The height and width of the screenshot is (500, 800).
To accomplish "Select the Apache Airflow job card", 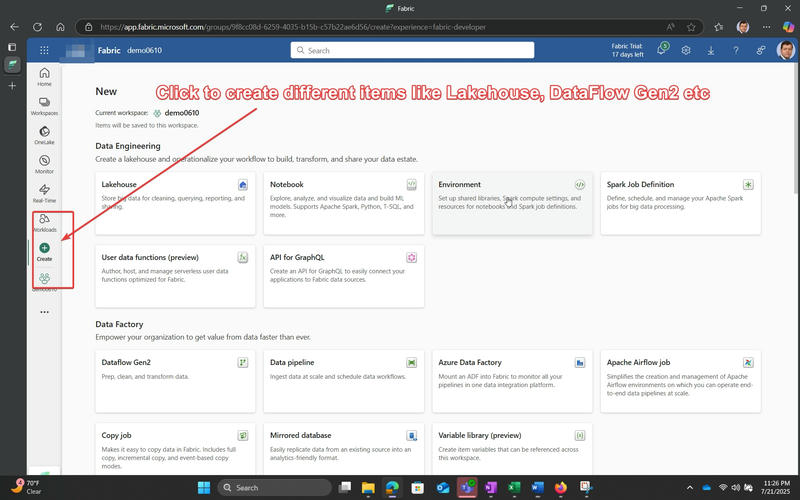I will [x=681, y=381].
